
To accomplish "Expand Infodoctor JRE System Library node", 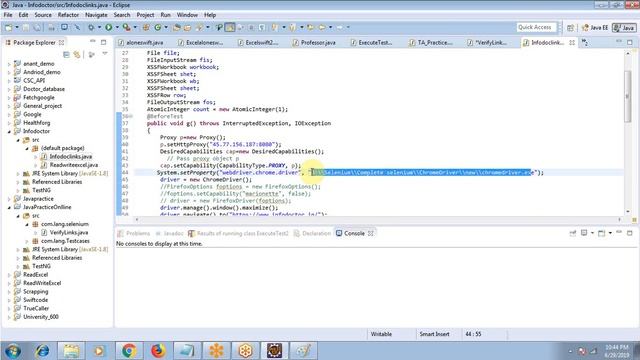I will 18,174.
